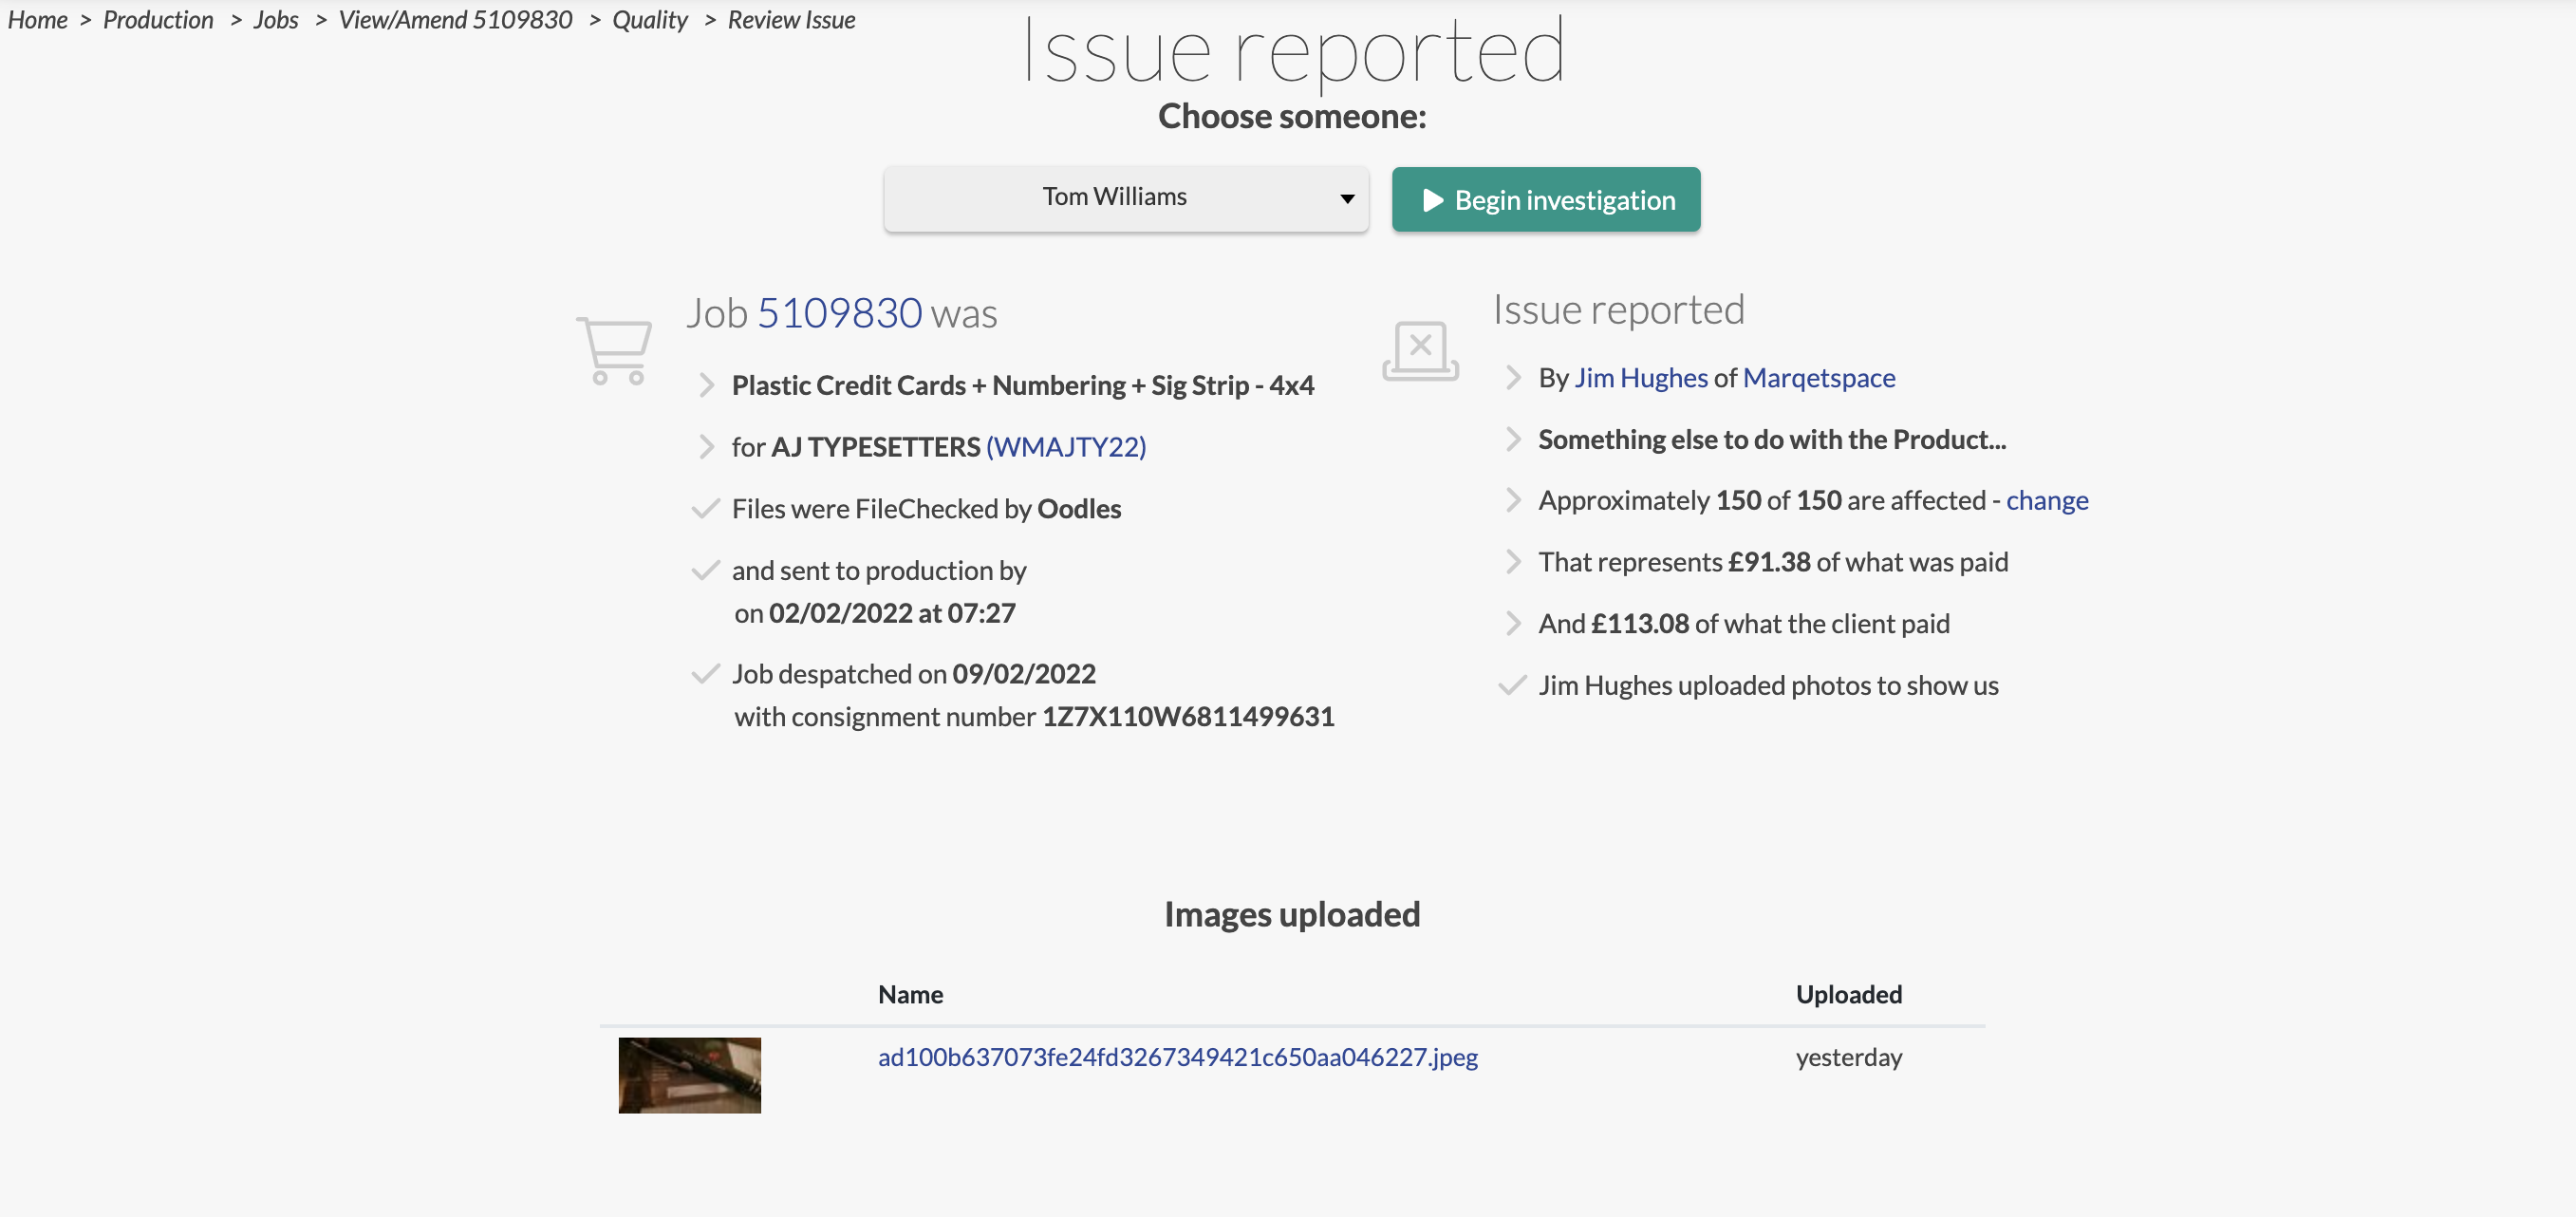Open Quality breadcrumb link

pyautogui.click(x=650, y=20)
